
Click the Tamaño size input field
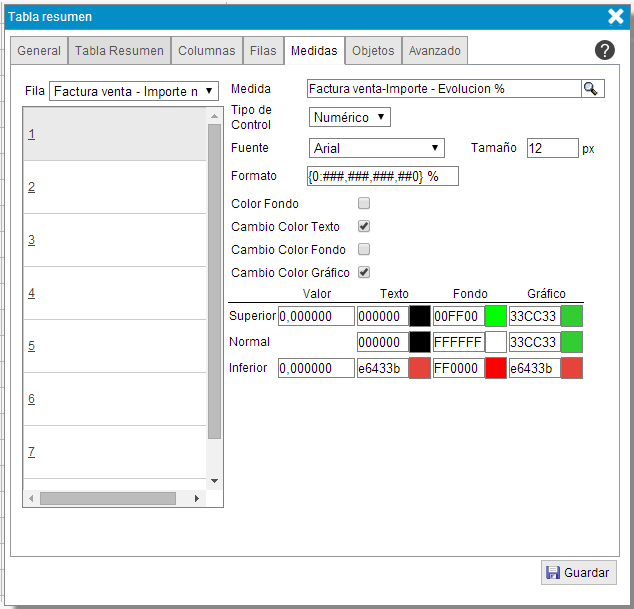[x=552, y=148]
